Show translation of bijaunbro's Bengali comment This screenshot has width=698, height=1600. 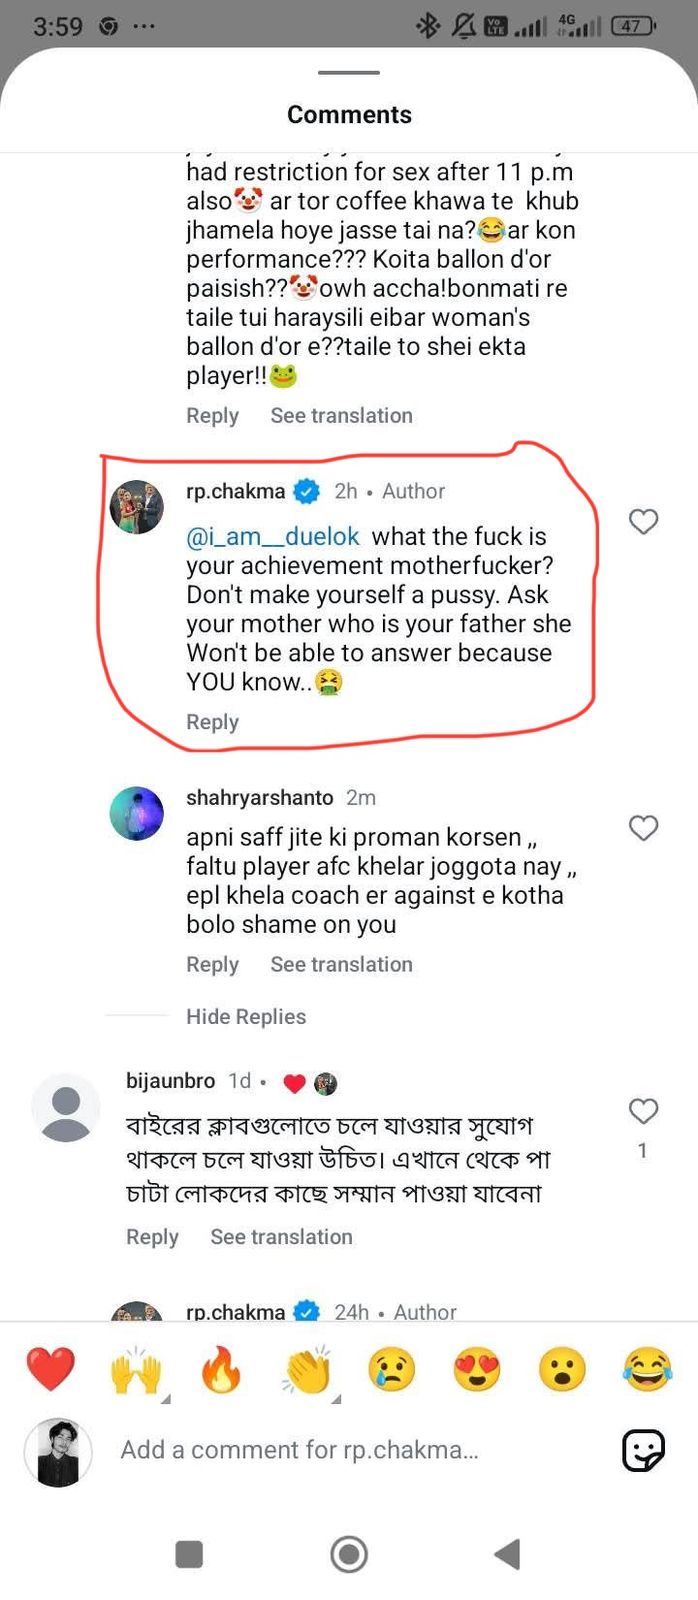pos(281,1237)
